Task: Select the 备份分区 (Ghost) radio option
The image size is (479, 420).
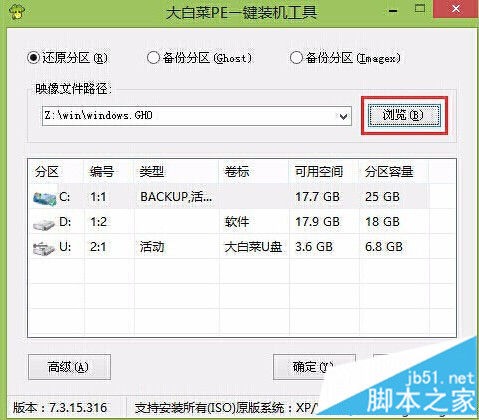Action: tap(199, 58)
